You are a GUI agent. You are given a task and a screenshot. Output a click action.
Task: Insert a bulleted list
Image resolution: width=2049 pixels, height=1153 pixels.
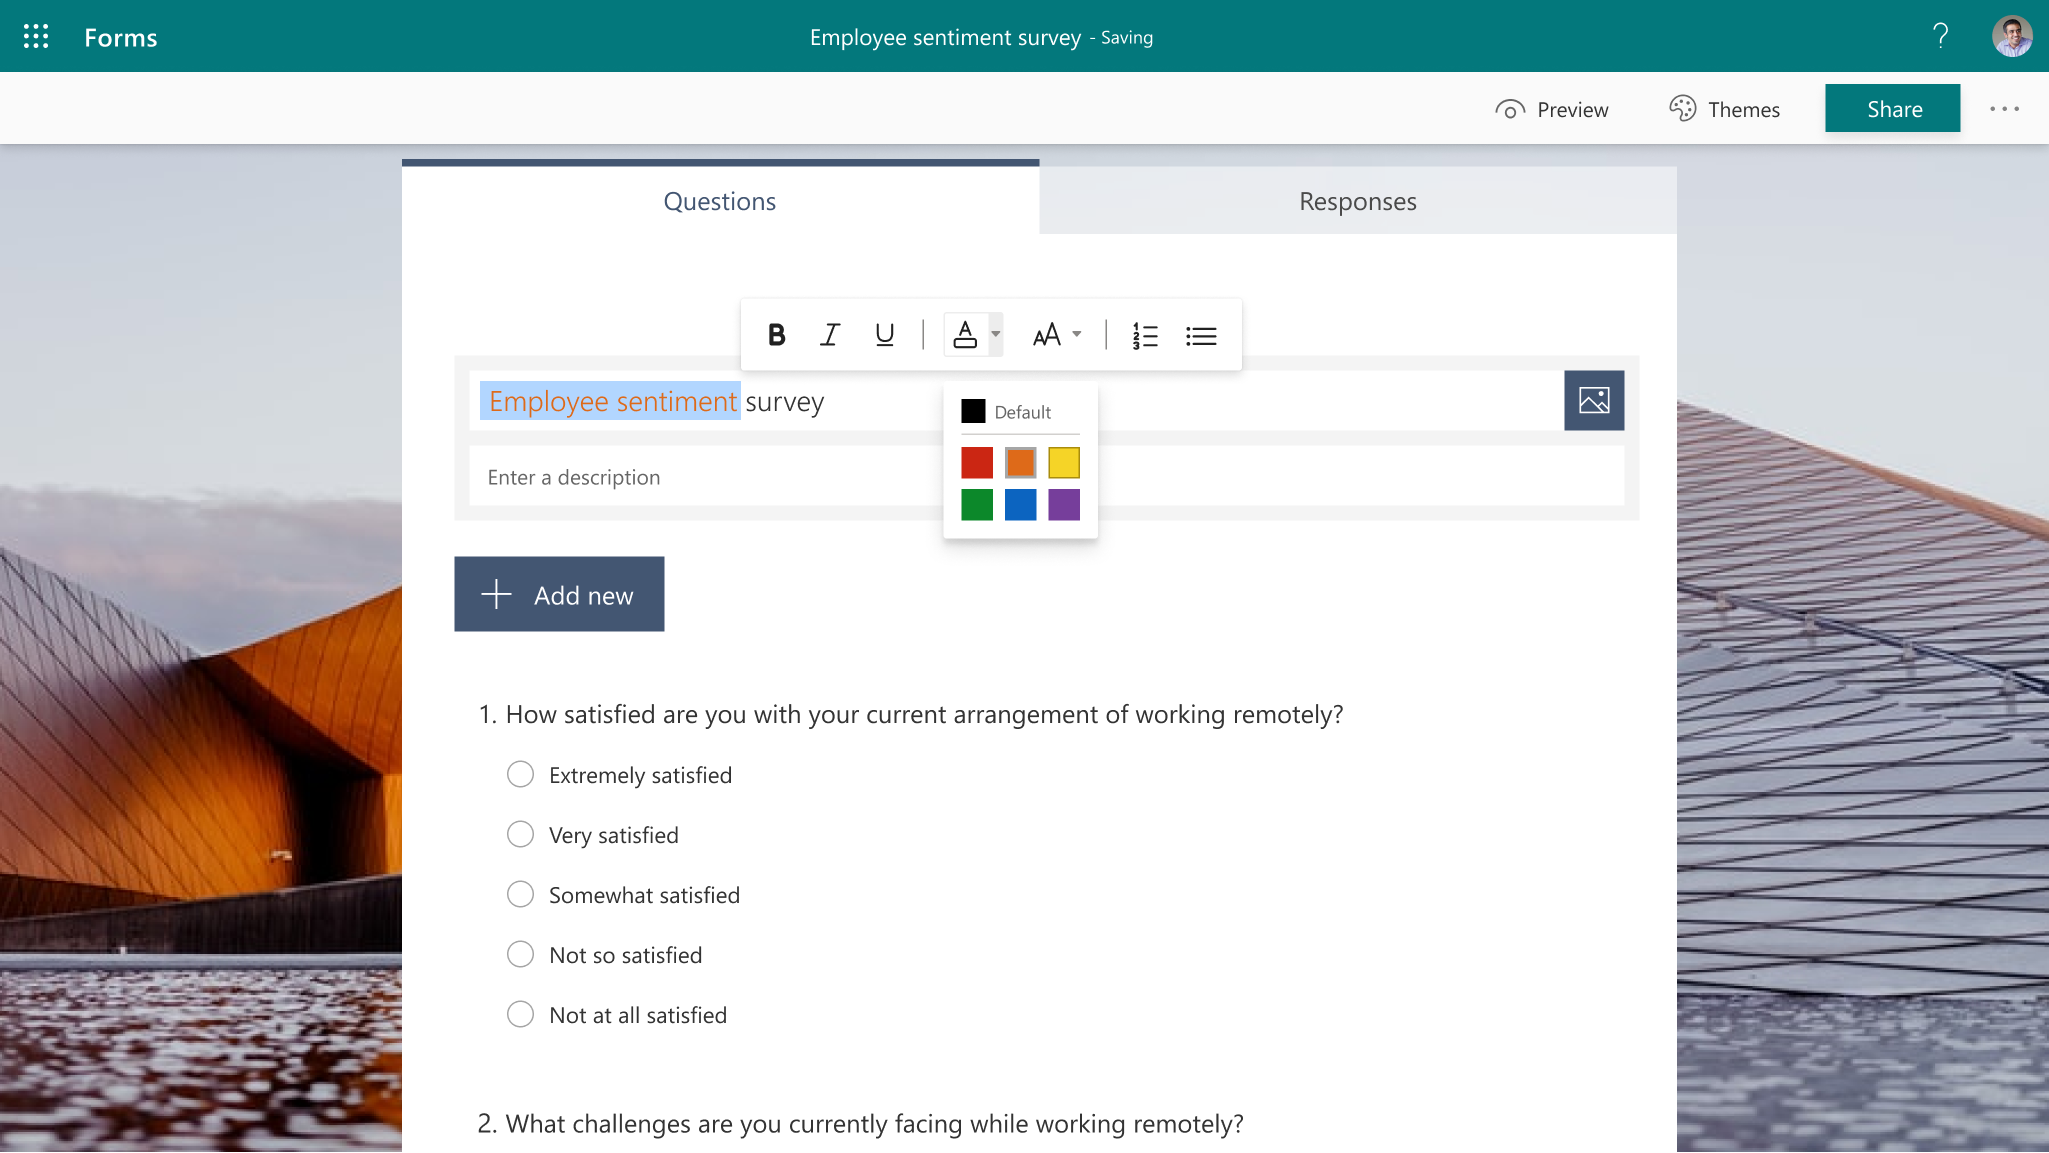pos(1201,335)
